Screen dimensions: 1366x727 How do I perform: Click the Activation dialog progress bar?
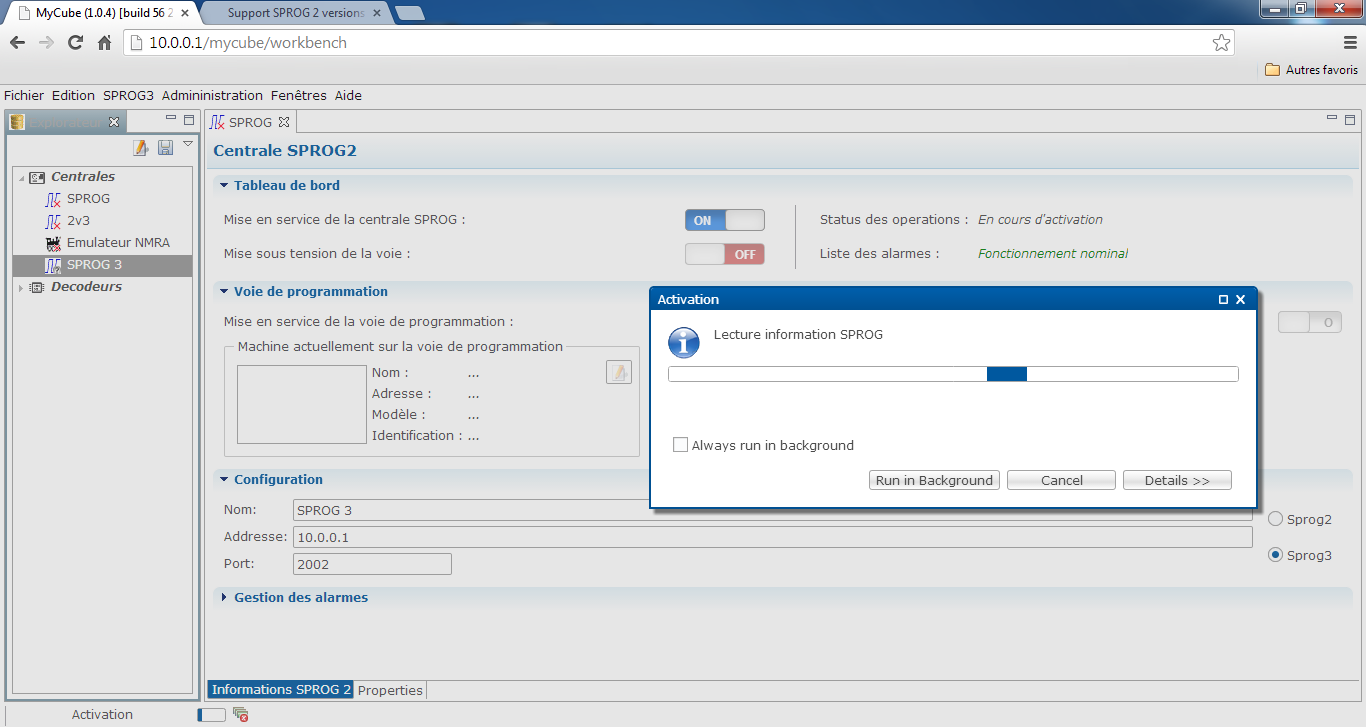pos(953,374)
